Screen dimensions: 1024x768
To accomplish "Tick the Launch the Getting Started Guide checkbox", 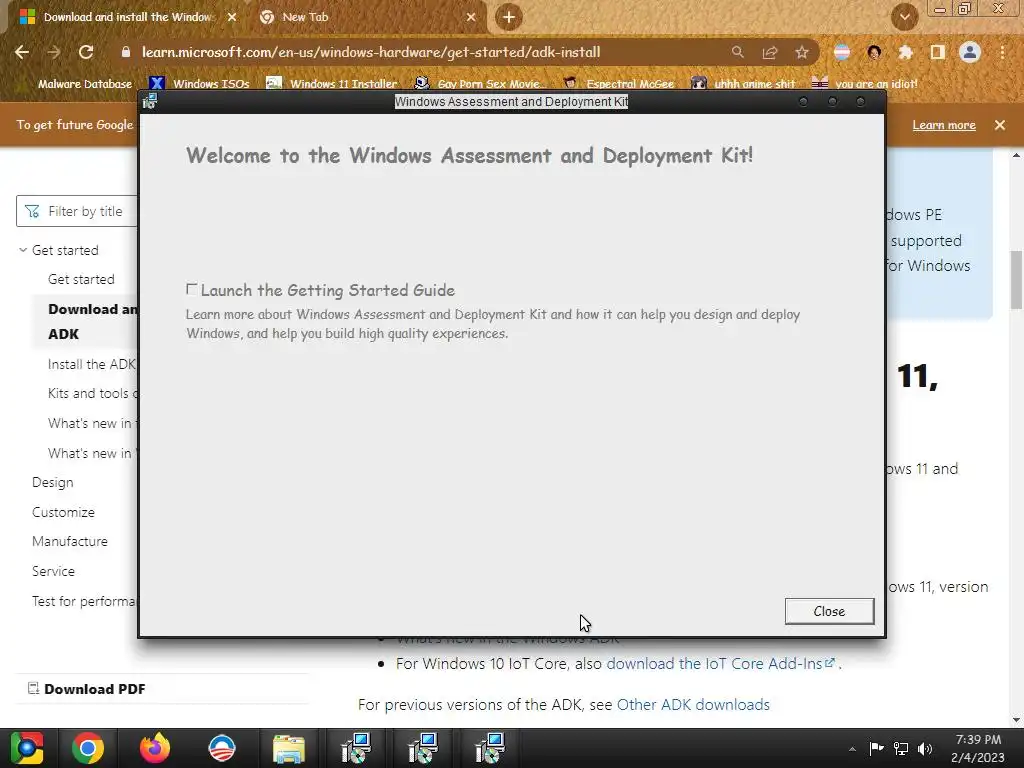I will tap(191, 289).
